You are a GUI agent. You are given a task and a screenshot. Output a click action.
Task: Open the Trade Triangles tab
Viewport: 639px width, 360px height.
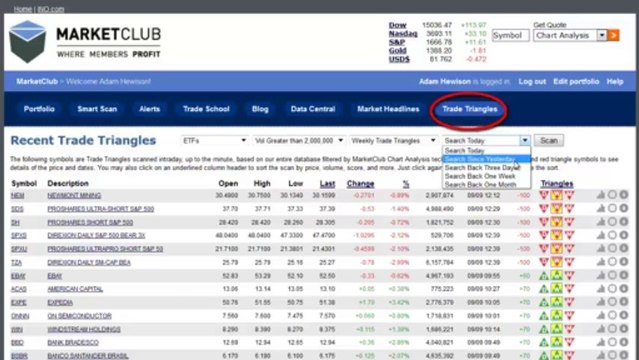469,109
